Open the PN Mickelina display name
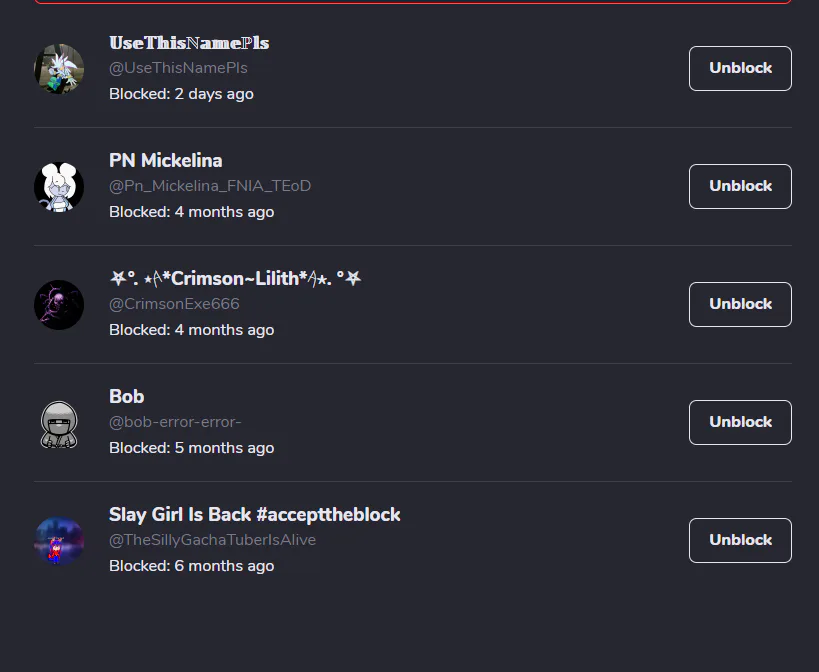This screenshot has width=819, height=672. coord(166,161)
